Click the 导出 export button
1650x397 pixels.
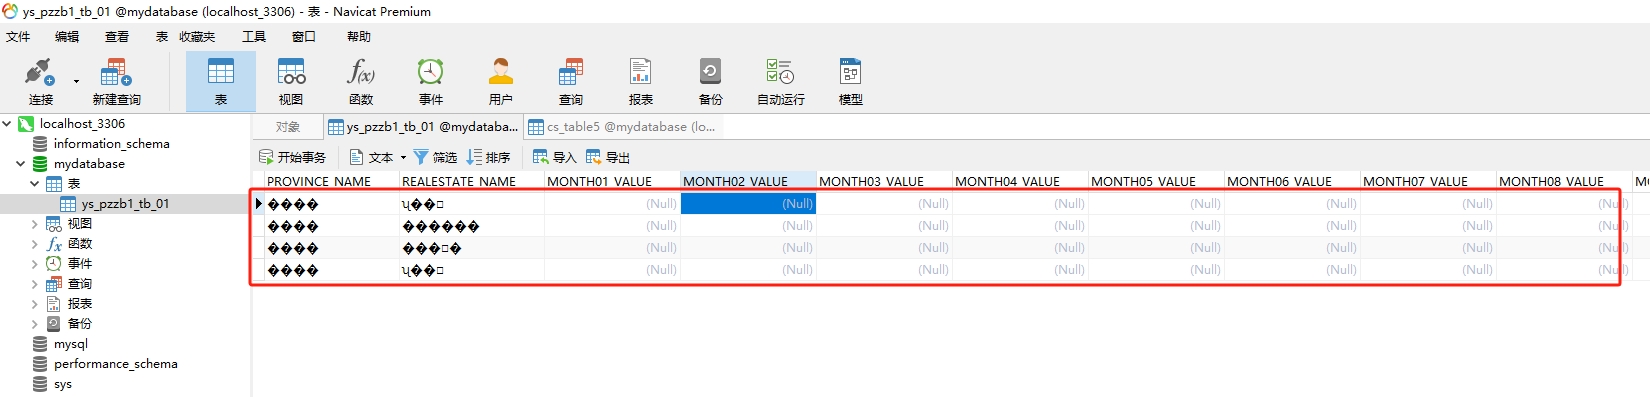click(608, 157)
